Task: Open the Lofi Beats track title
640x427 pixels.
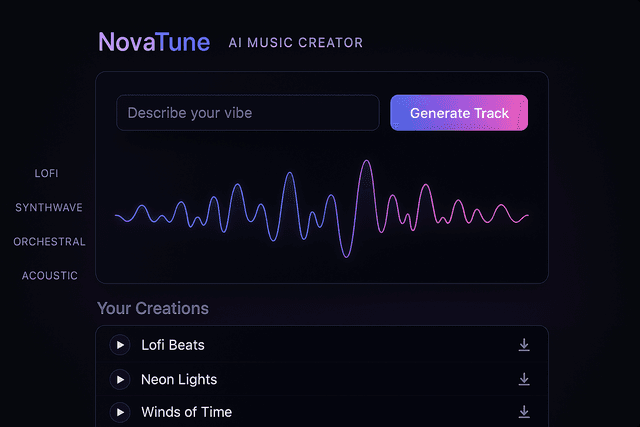Action: pos(173,345)
